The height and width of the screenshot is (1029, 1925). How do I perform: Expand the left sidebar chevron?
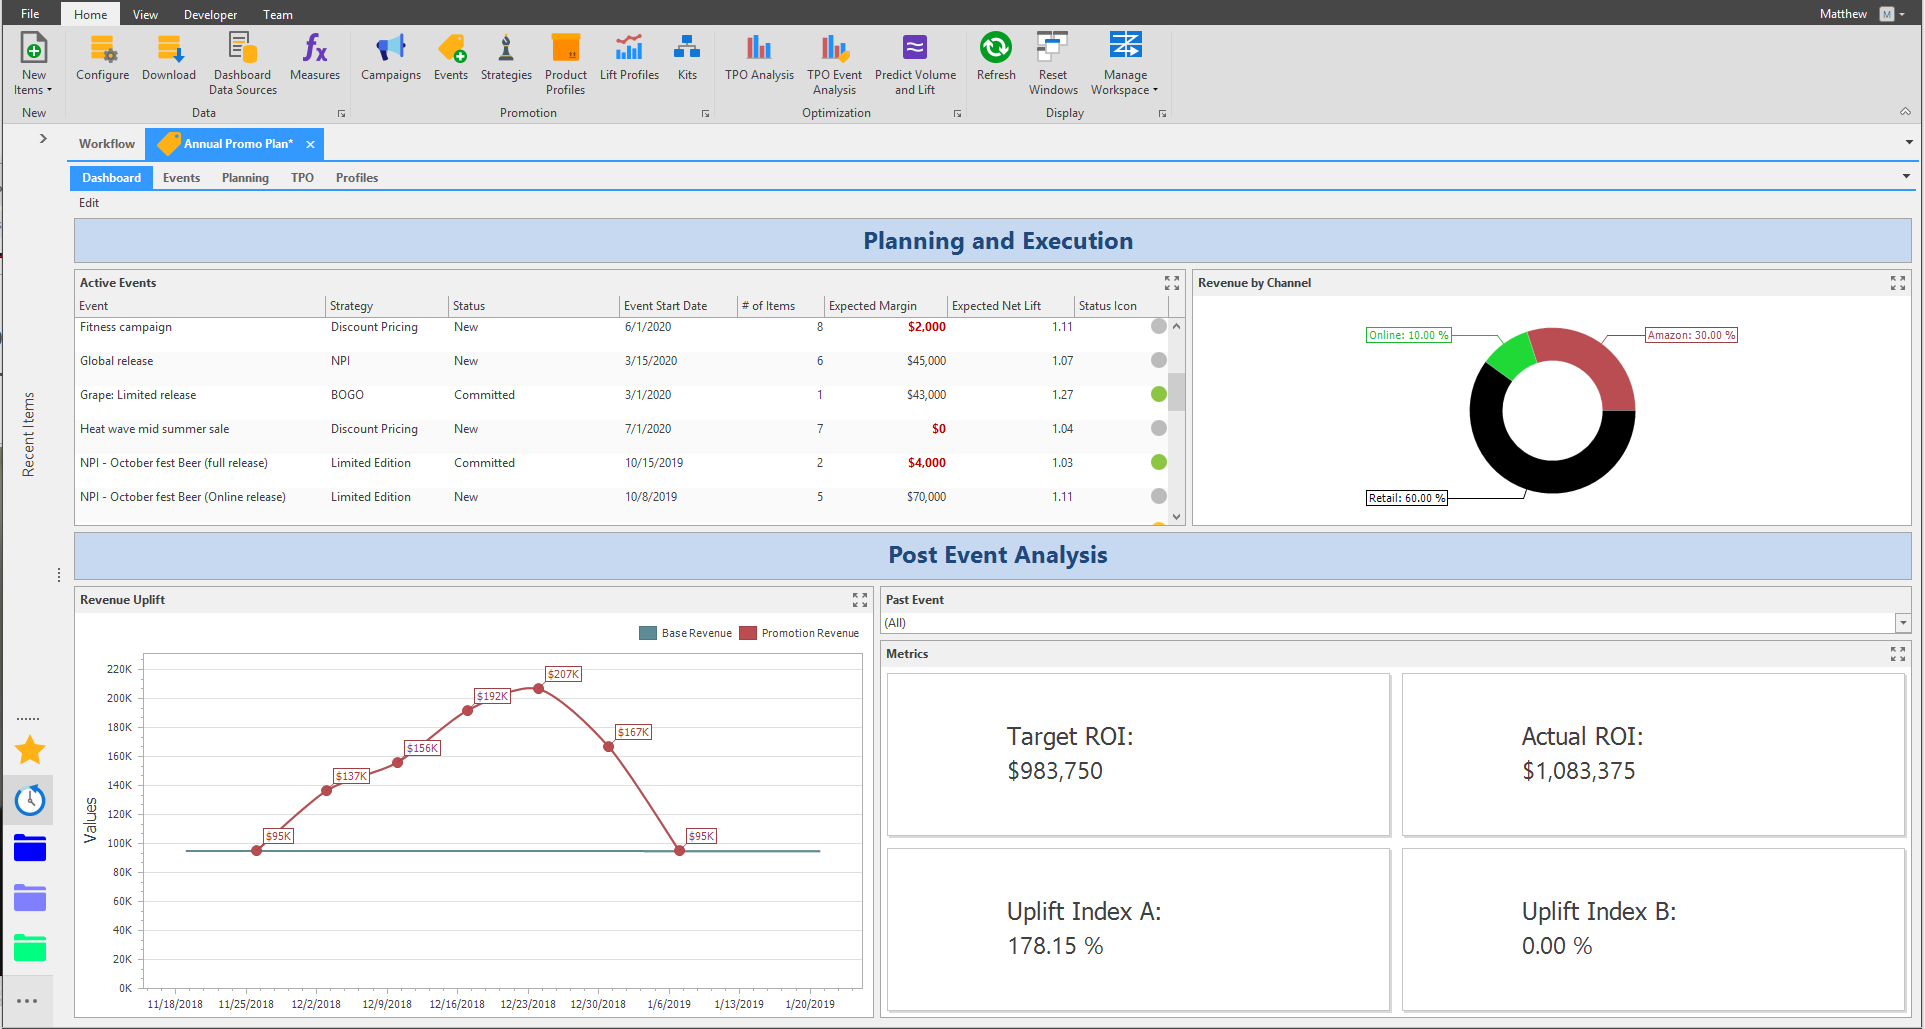click(43, 138)
